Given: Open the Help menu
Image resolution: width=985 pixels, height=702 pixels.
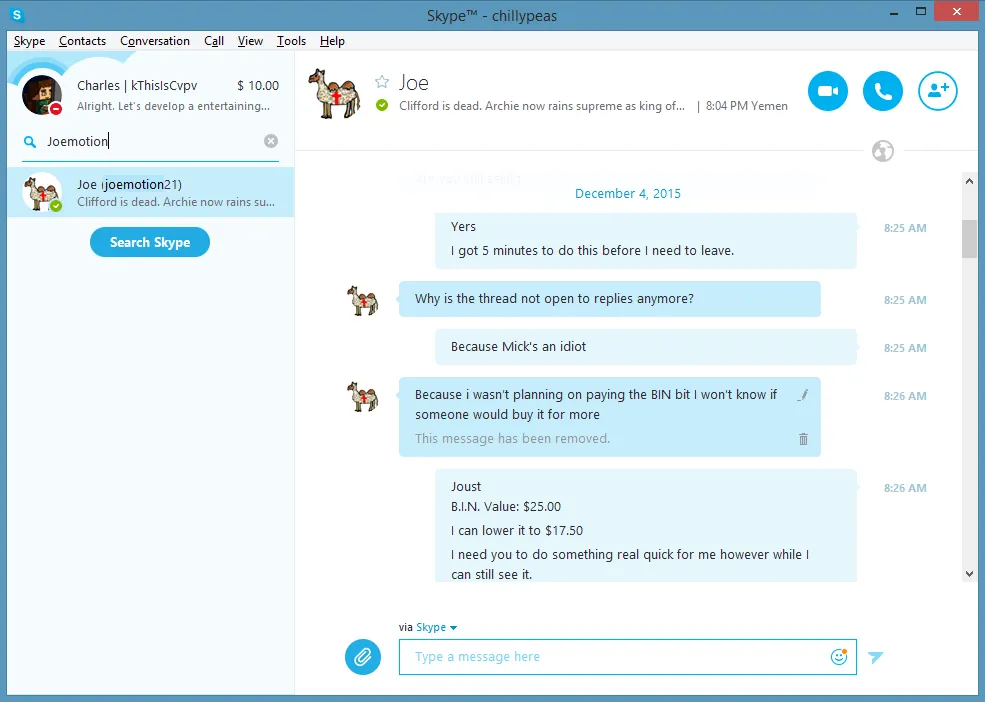Looking at the screenshot, I should coord(332,41).
